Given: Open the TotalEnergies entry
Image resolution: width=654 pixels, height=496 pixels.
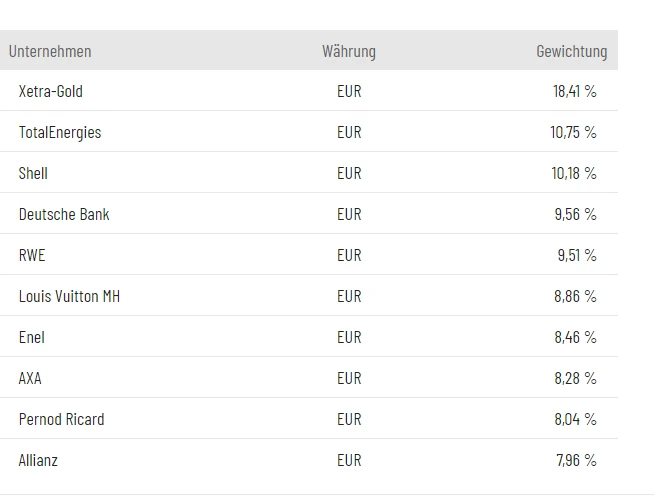Looking at the screenshot, I should pyautogui.click(x=60, y=132).
